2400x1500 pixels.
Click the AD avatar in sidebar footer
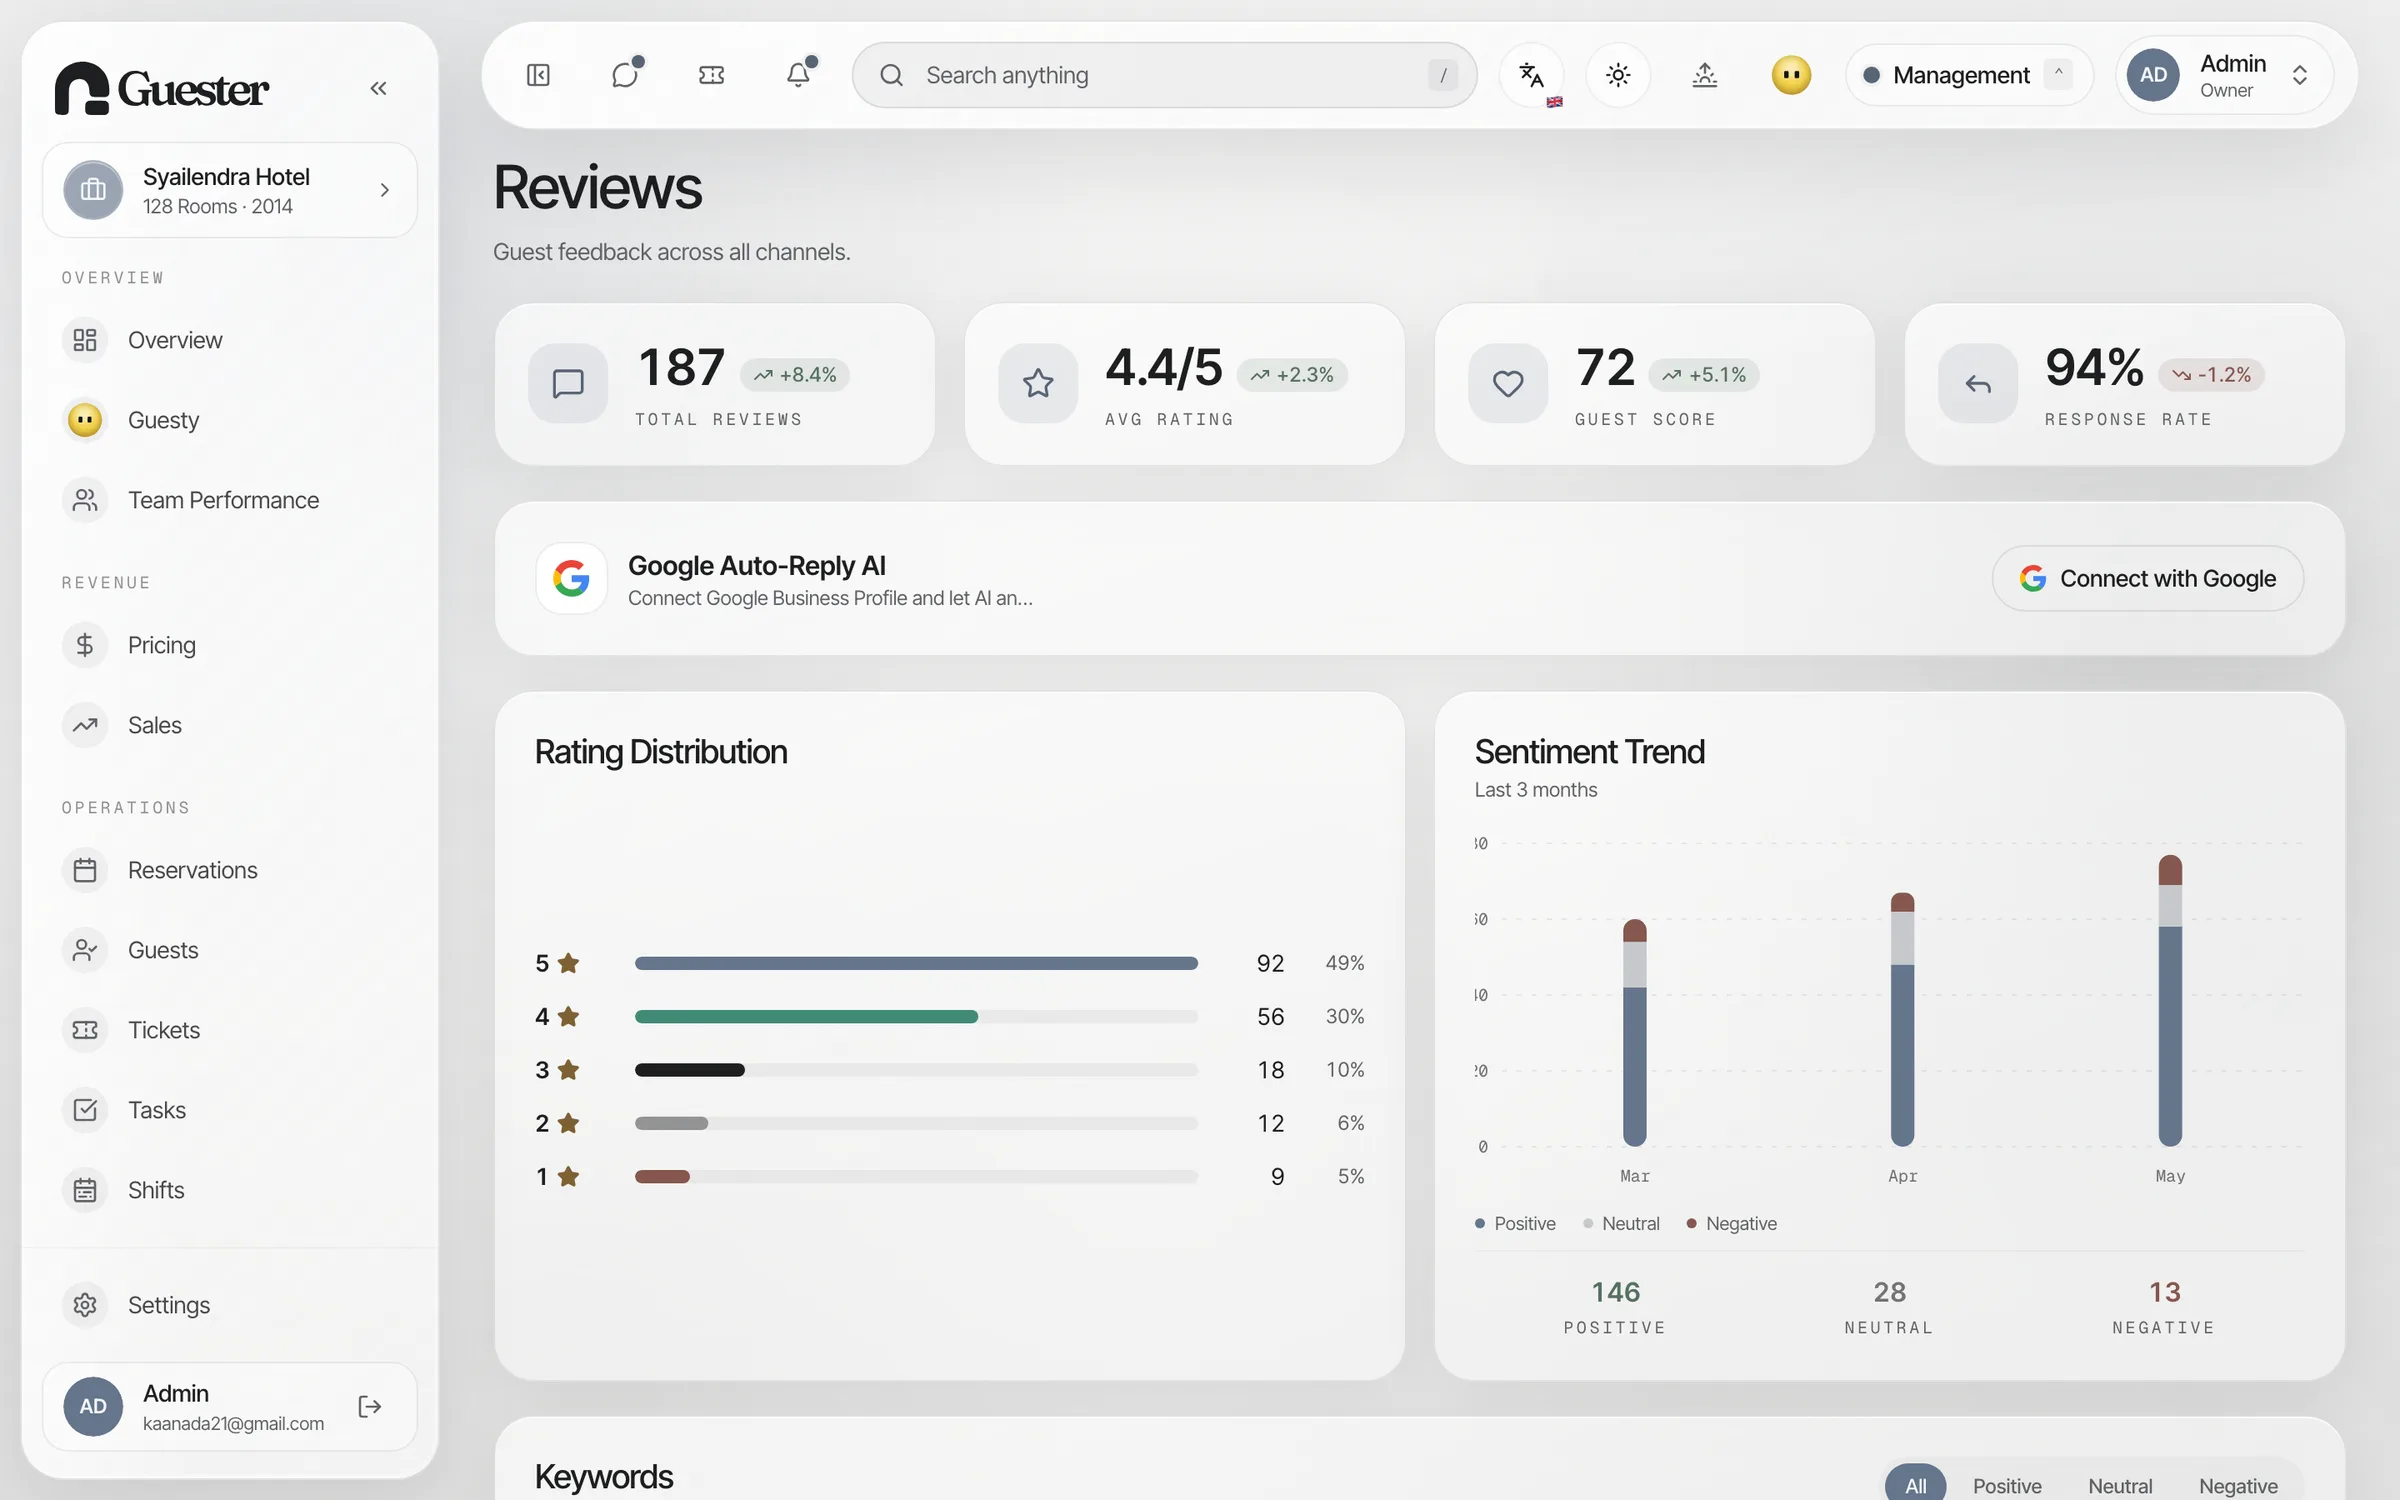[93, 1407]
